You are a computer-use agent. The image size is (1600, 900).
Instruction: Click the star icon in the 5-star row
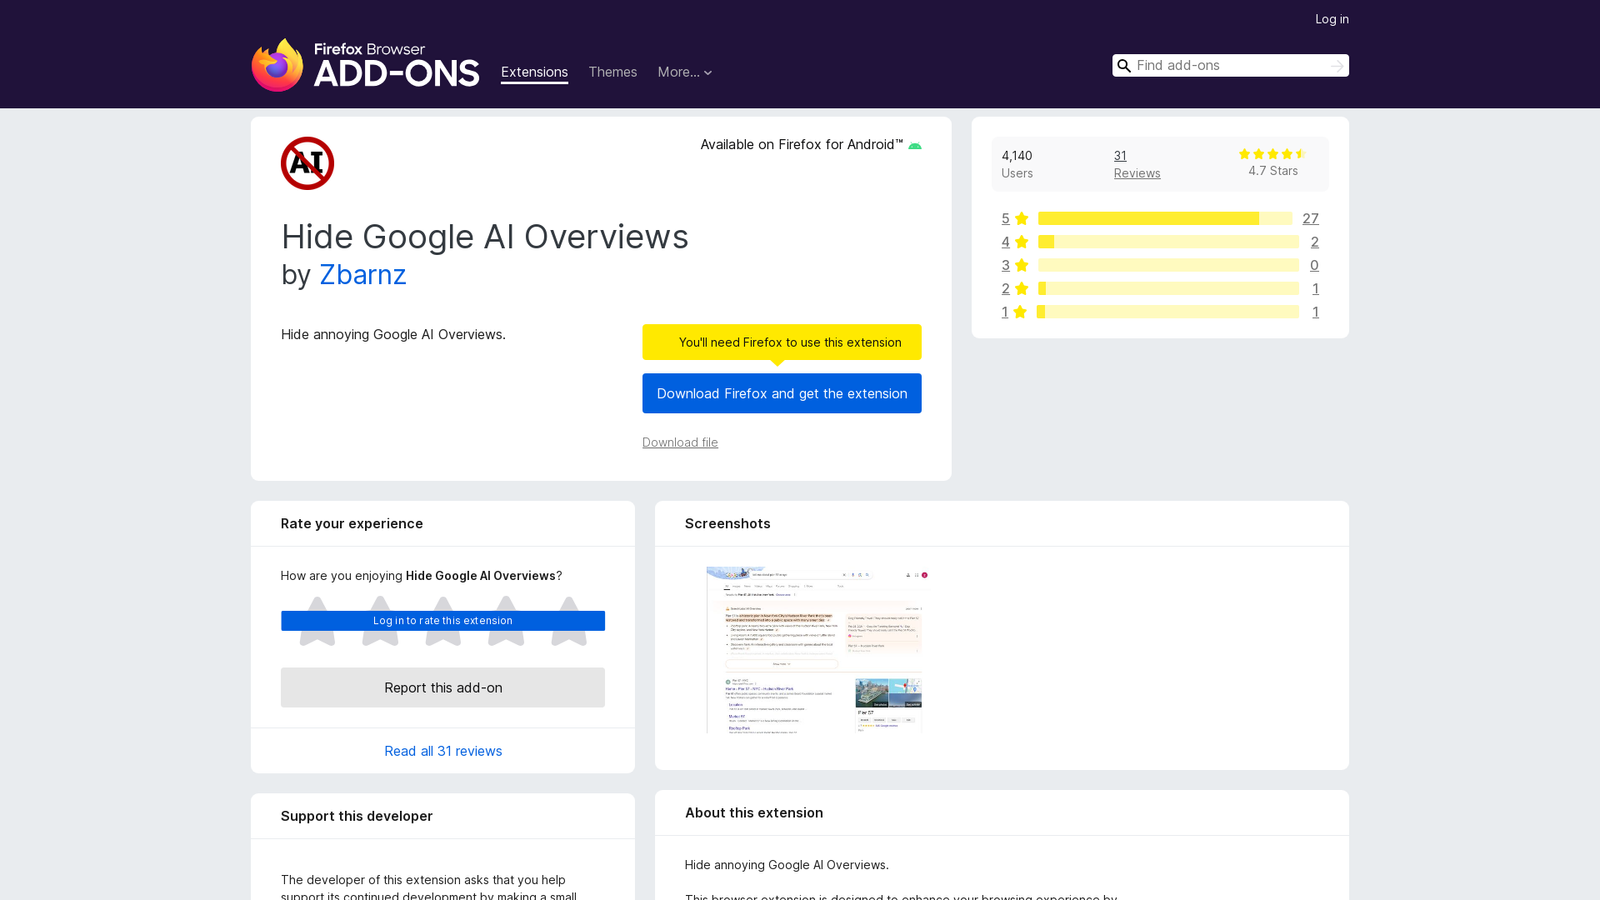(1021, 219)
